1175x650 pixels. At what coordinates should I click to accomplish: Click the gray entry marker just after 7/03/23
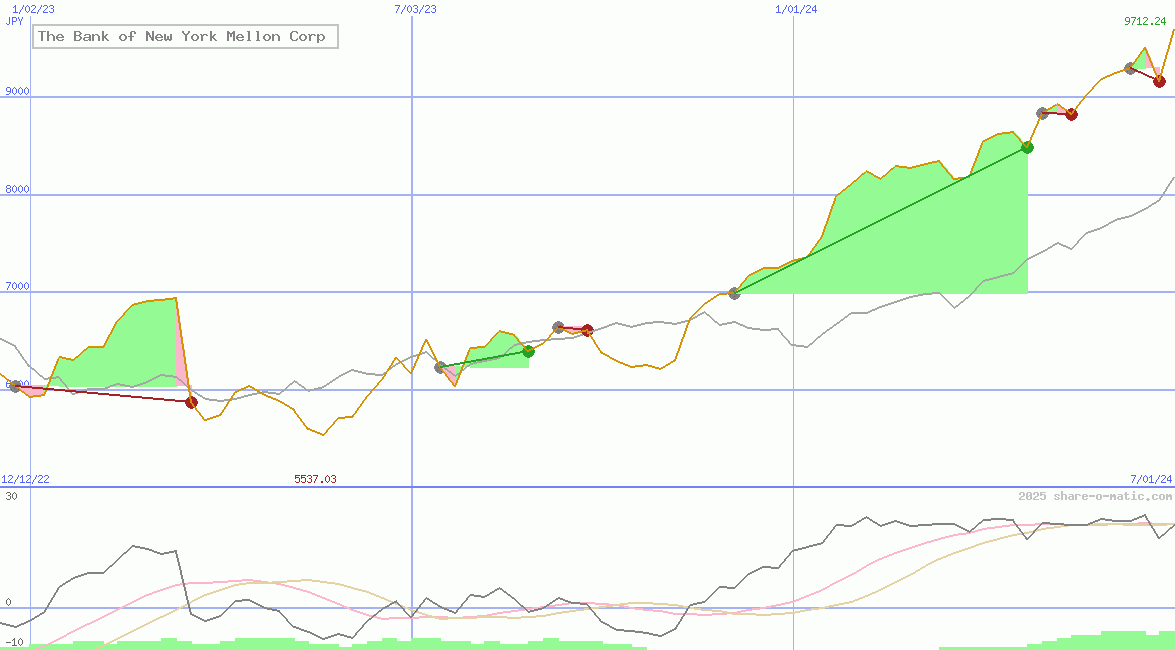[440, 367]
